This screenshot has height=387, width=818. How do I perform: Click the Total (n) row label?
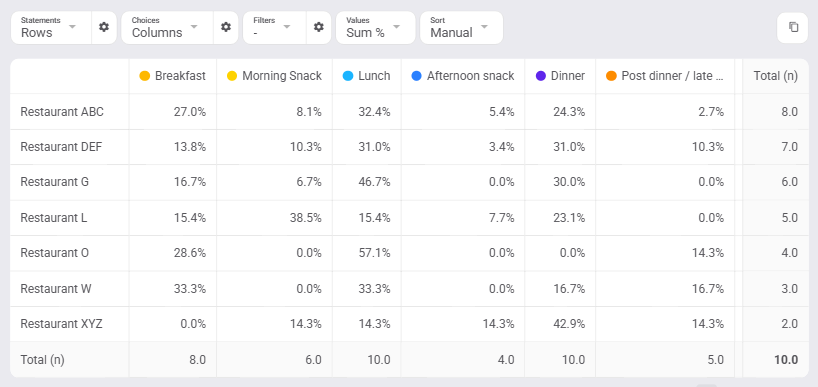[x=42, y=359]
